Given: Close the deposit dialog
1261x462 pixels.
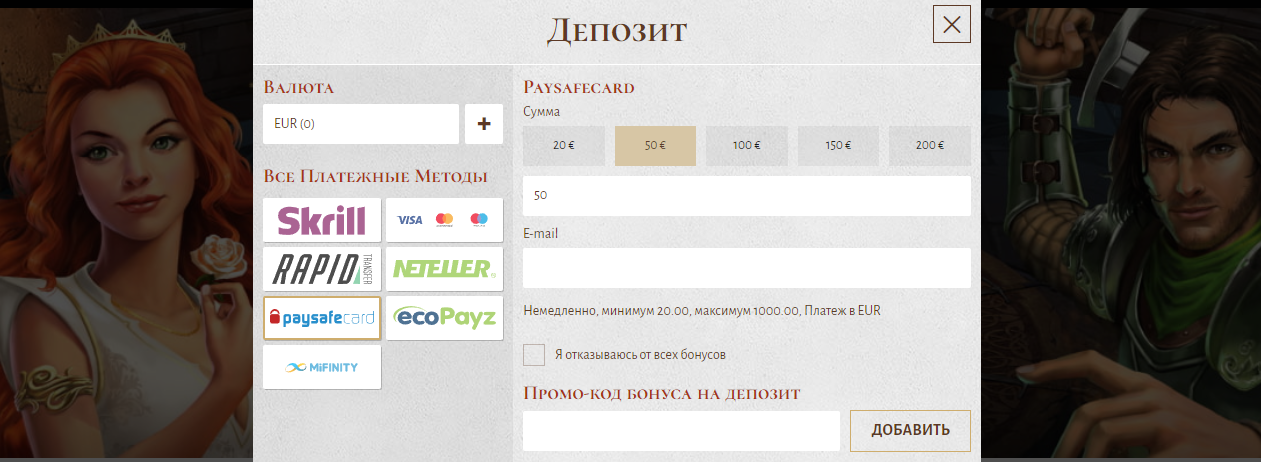Looking at the screenshot, I should coord(952,24).
